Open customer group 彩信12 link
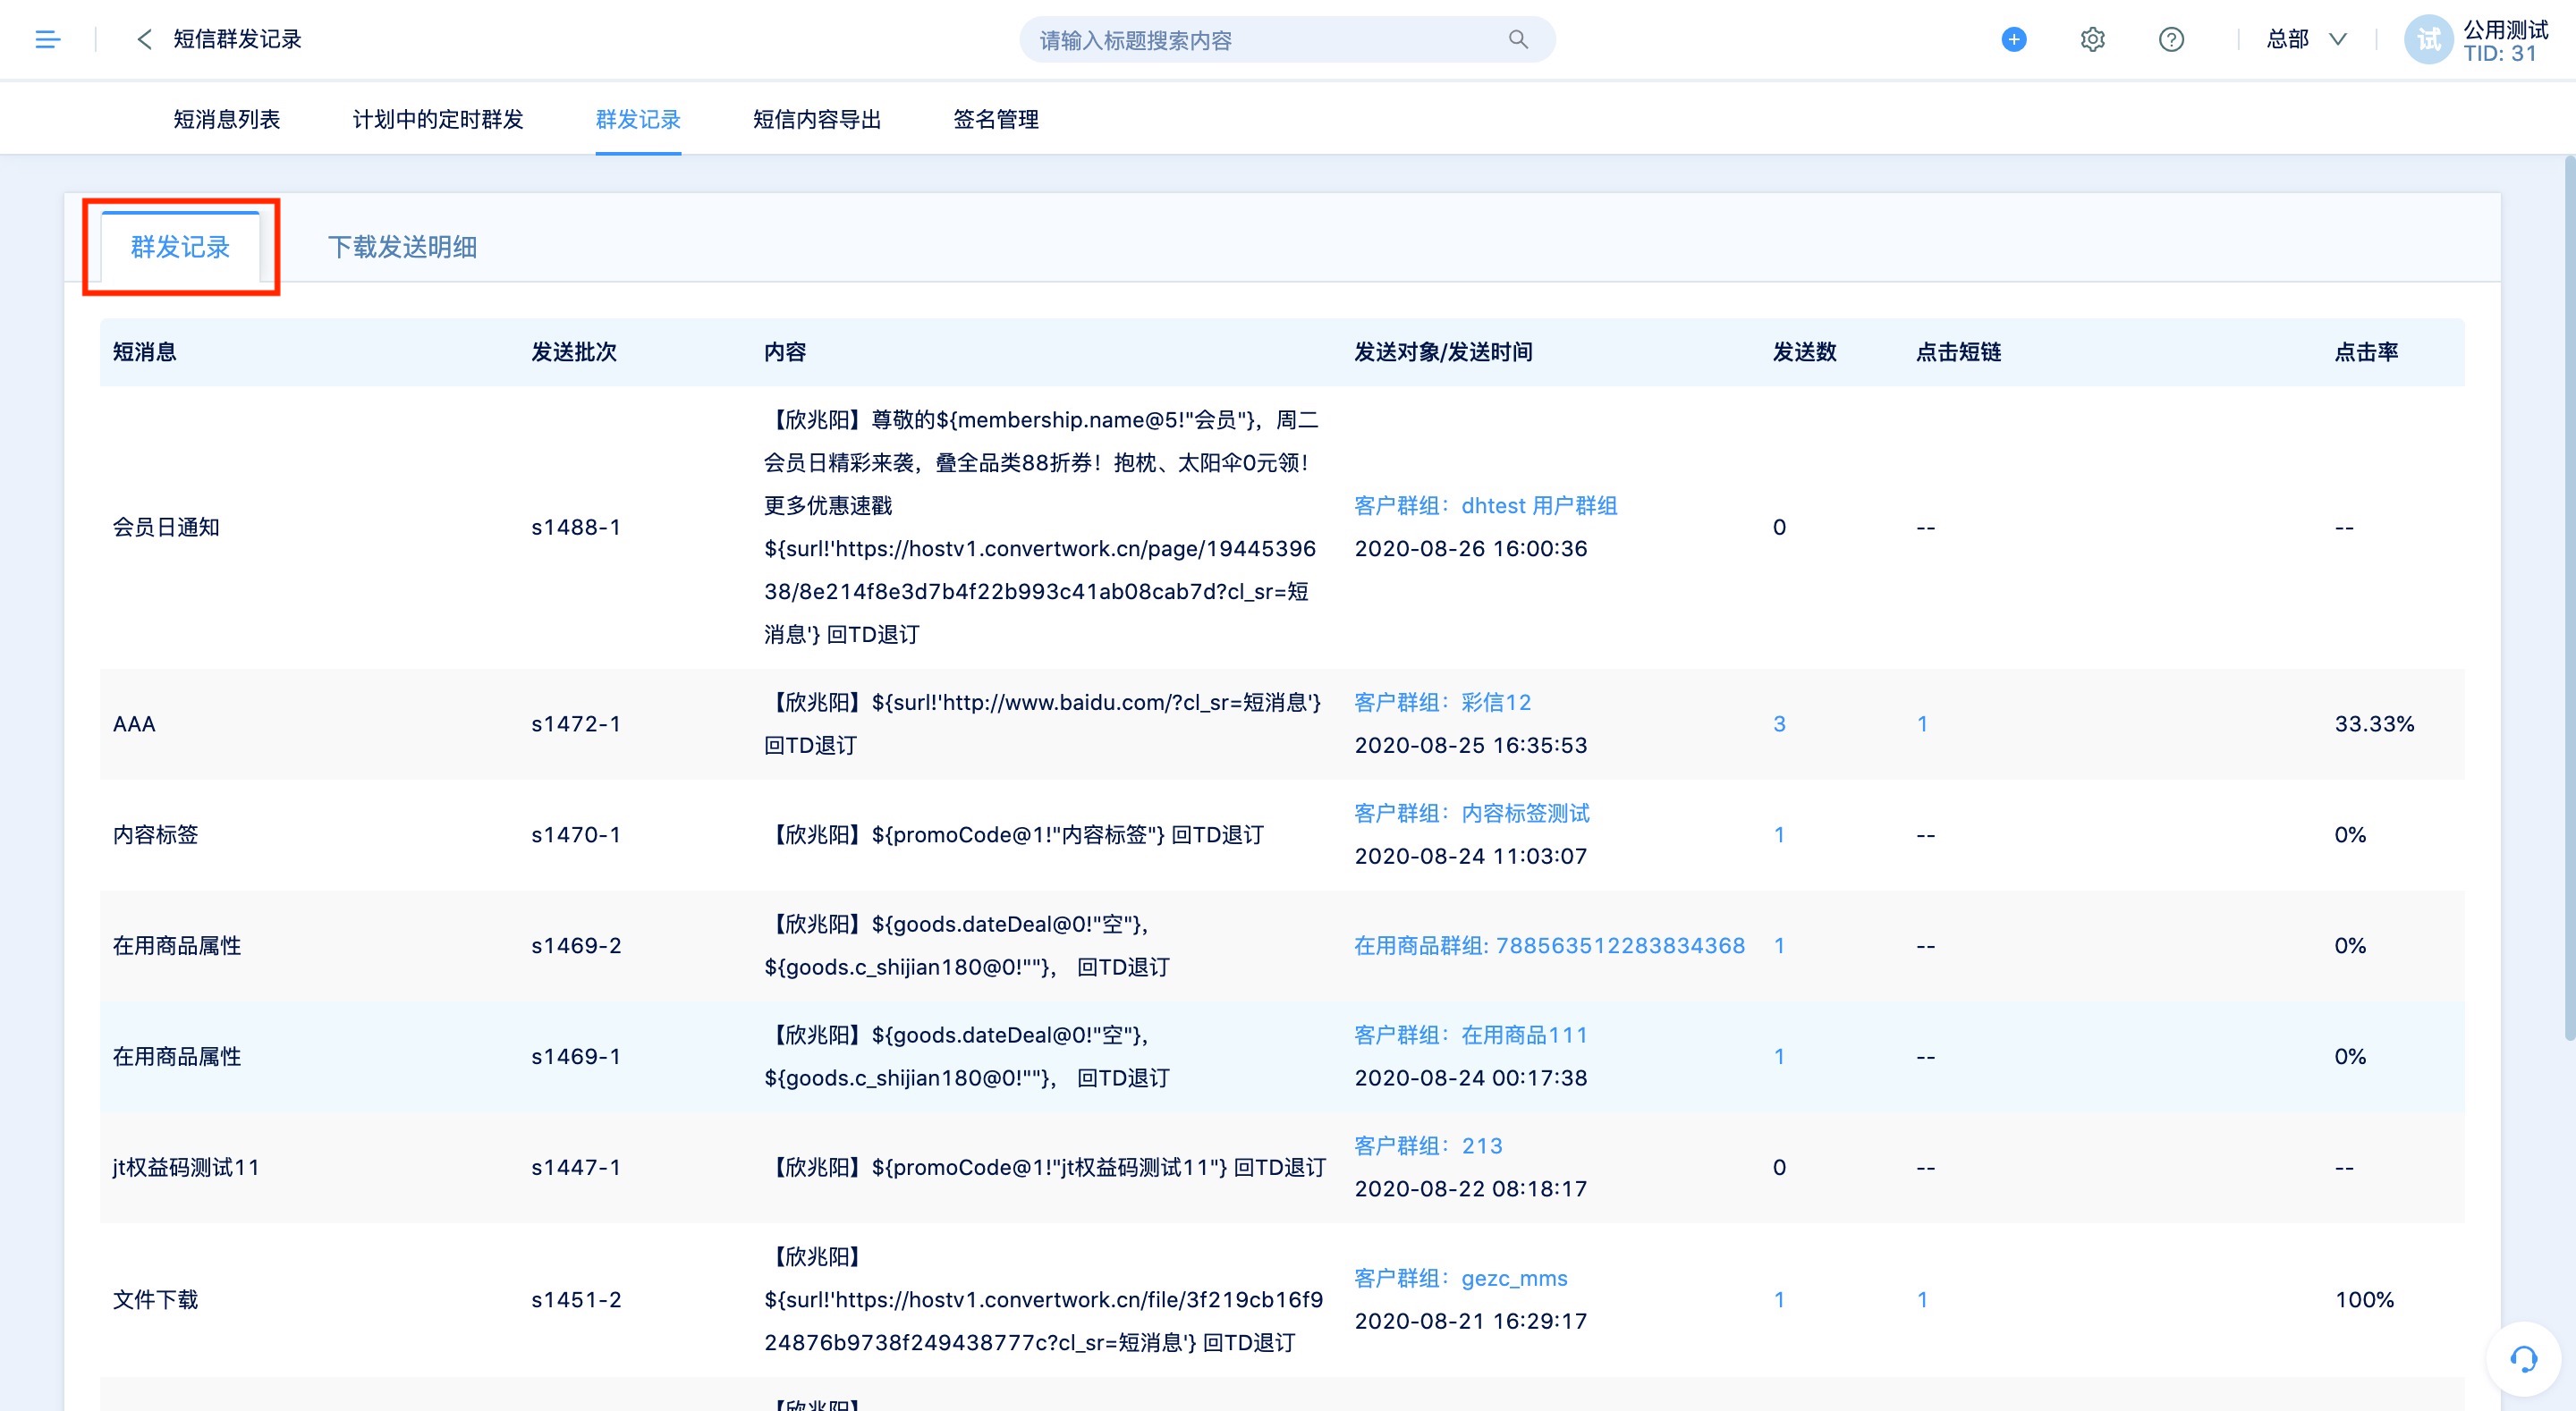This screenshot has width=2576, height=1411. (x=1443, y=702)
